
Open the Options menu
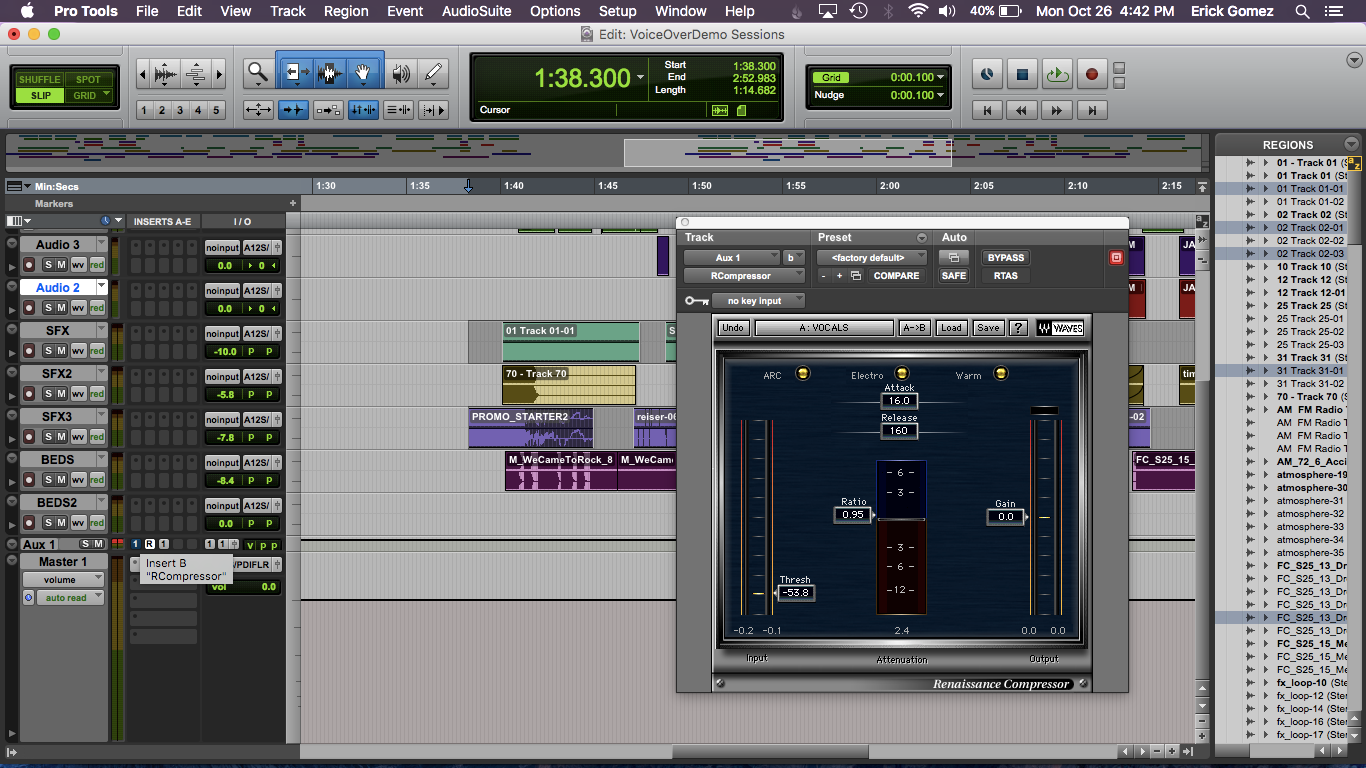(555, 11)
